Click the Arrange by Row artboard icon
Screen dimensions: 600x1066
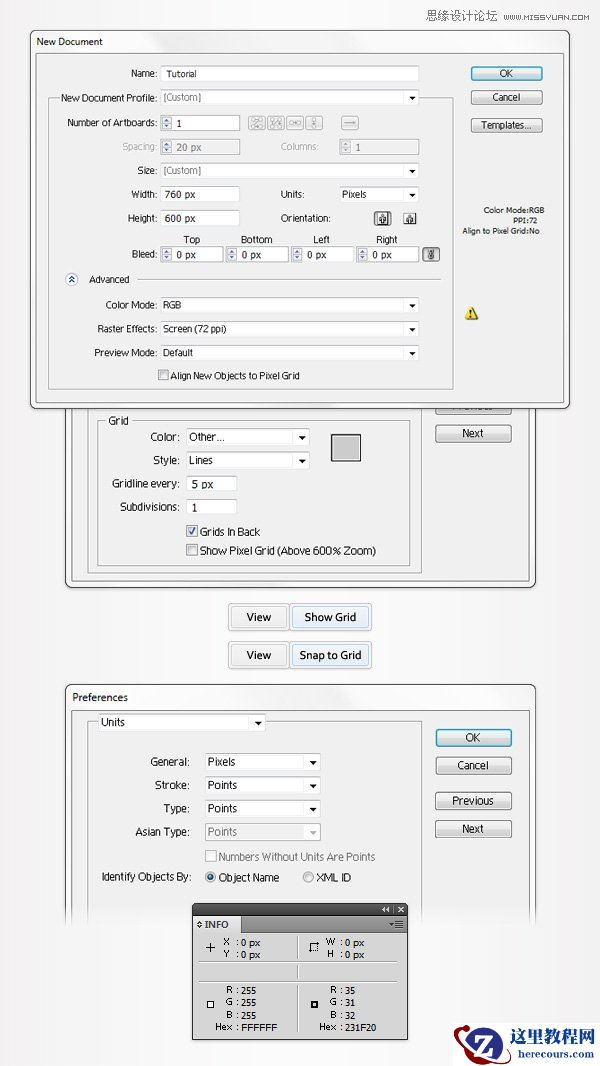[x=294, y=123]
